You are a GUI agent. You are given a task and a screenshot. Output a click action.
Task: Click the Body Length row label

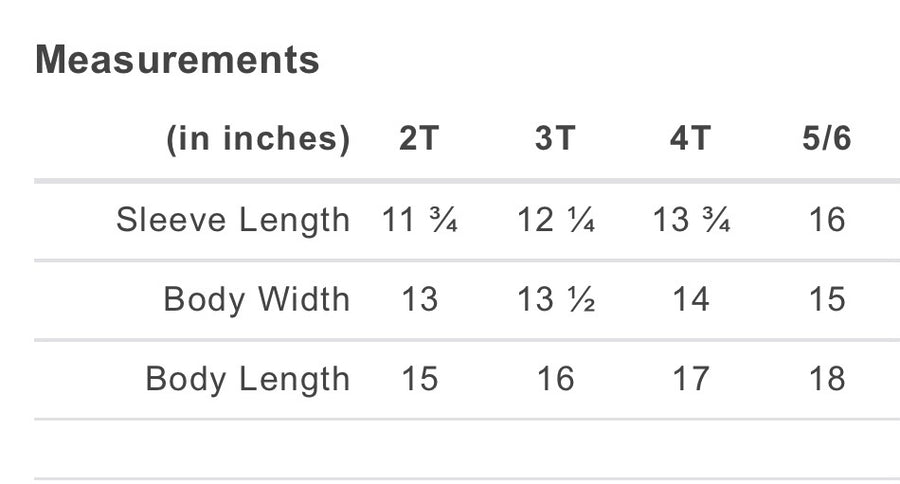(x=247, y=380)
